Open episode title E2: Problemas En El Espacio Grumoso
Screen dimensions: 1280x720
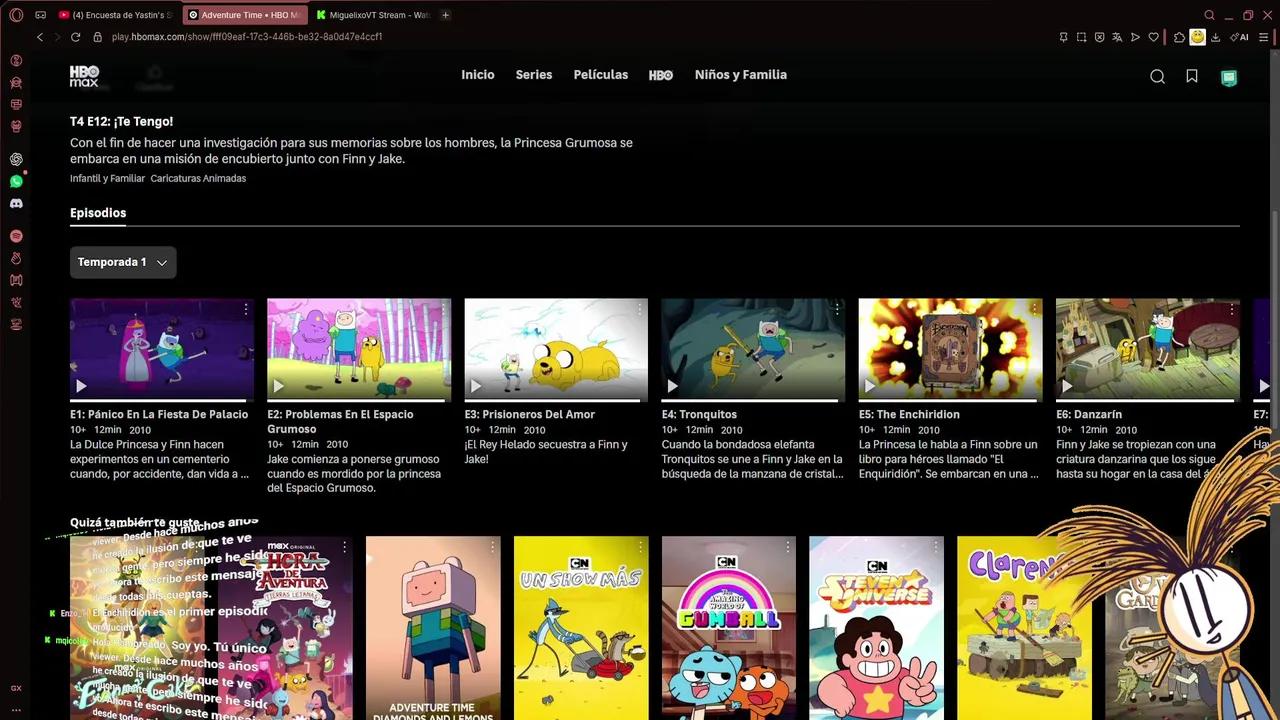click(x=340, y=421)
